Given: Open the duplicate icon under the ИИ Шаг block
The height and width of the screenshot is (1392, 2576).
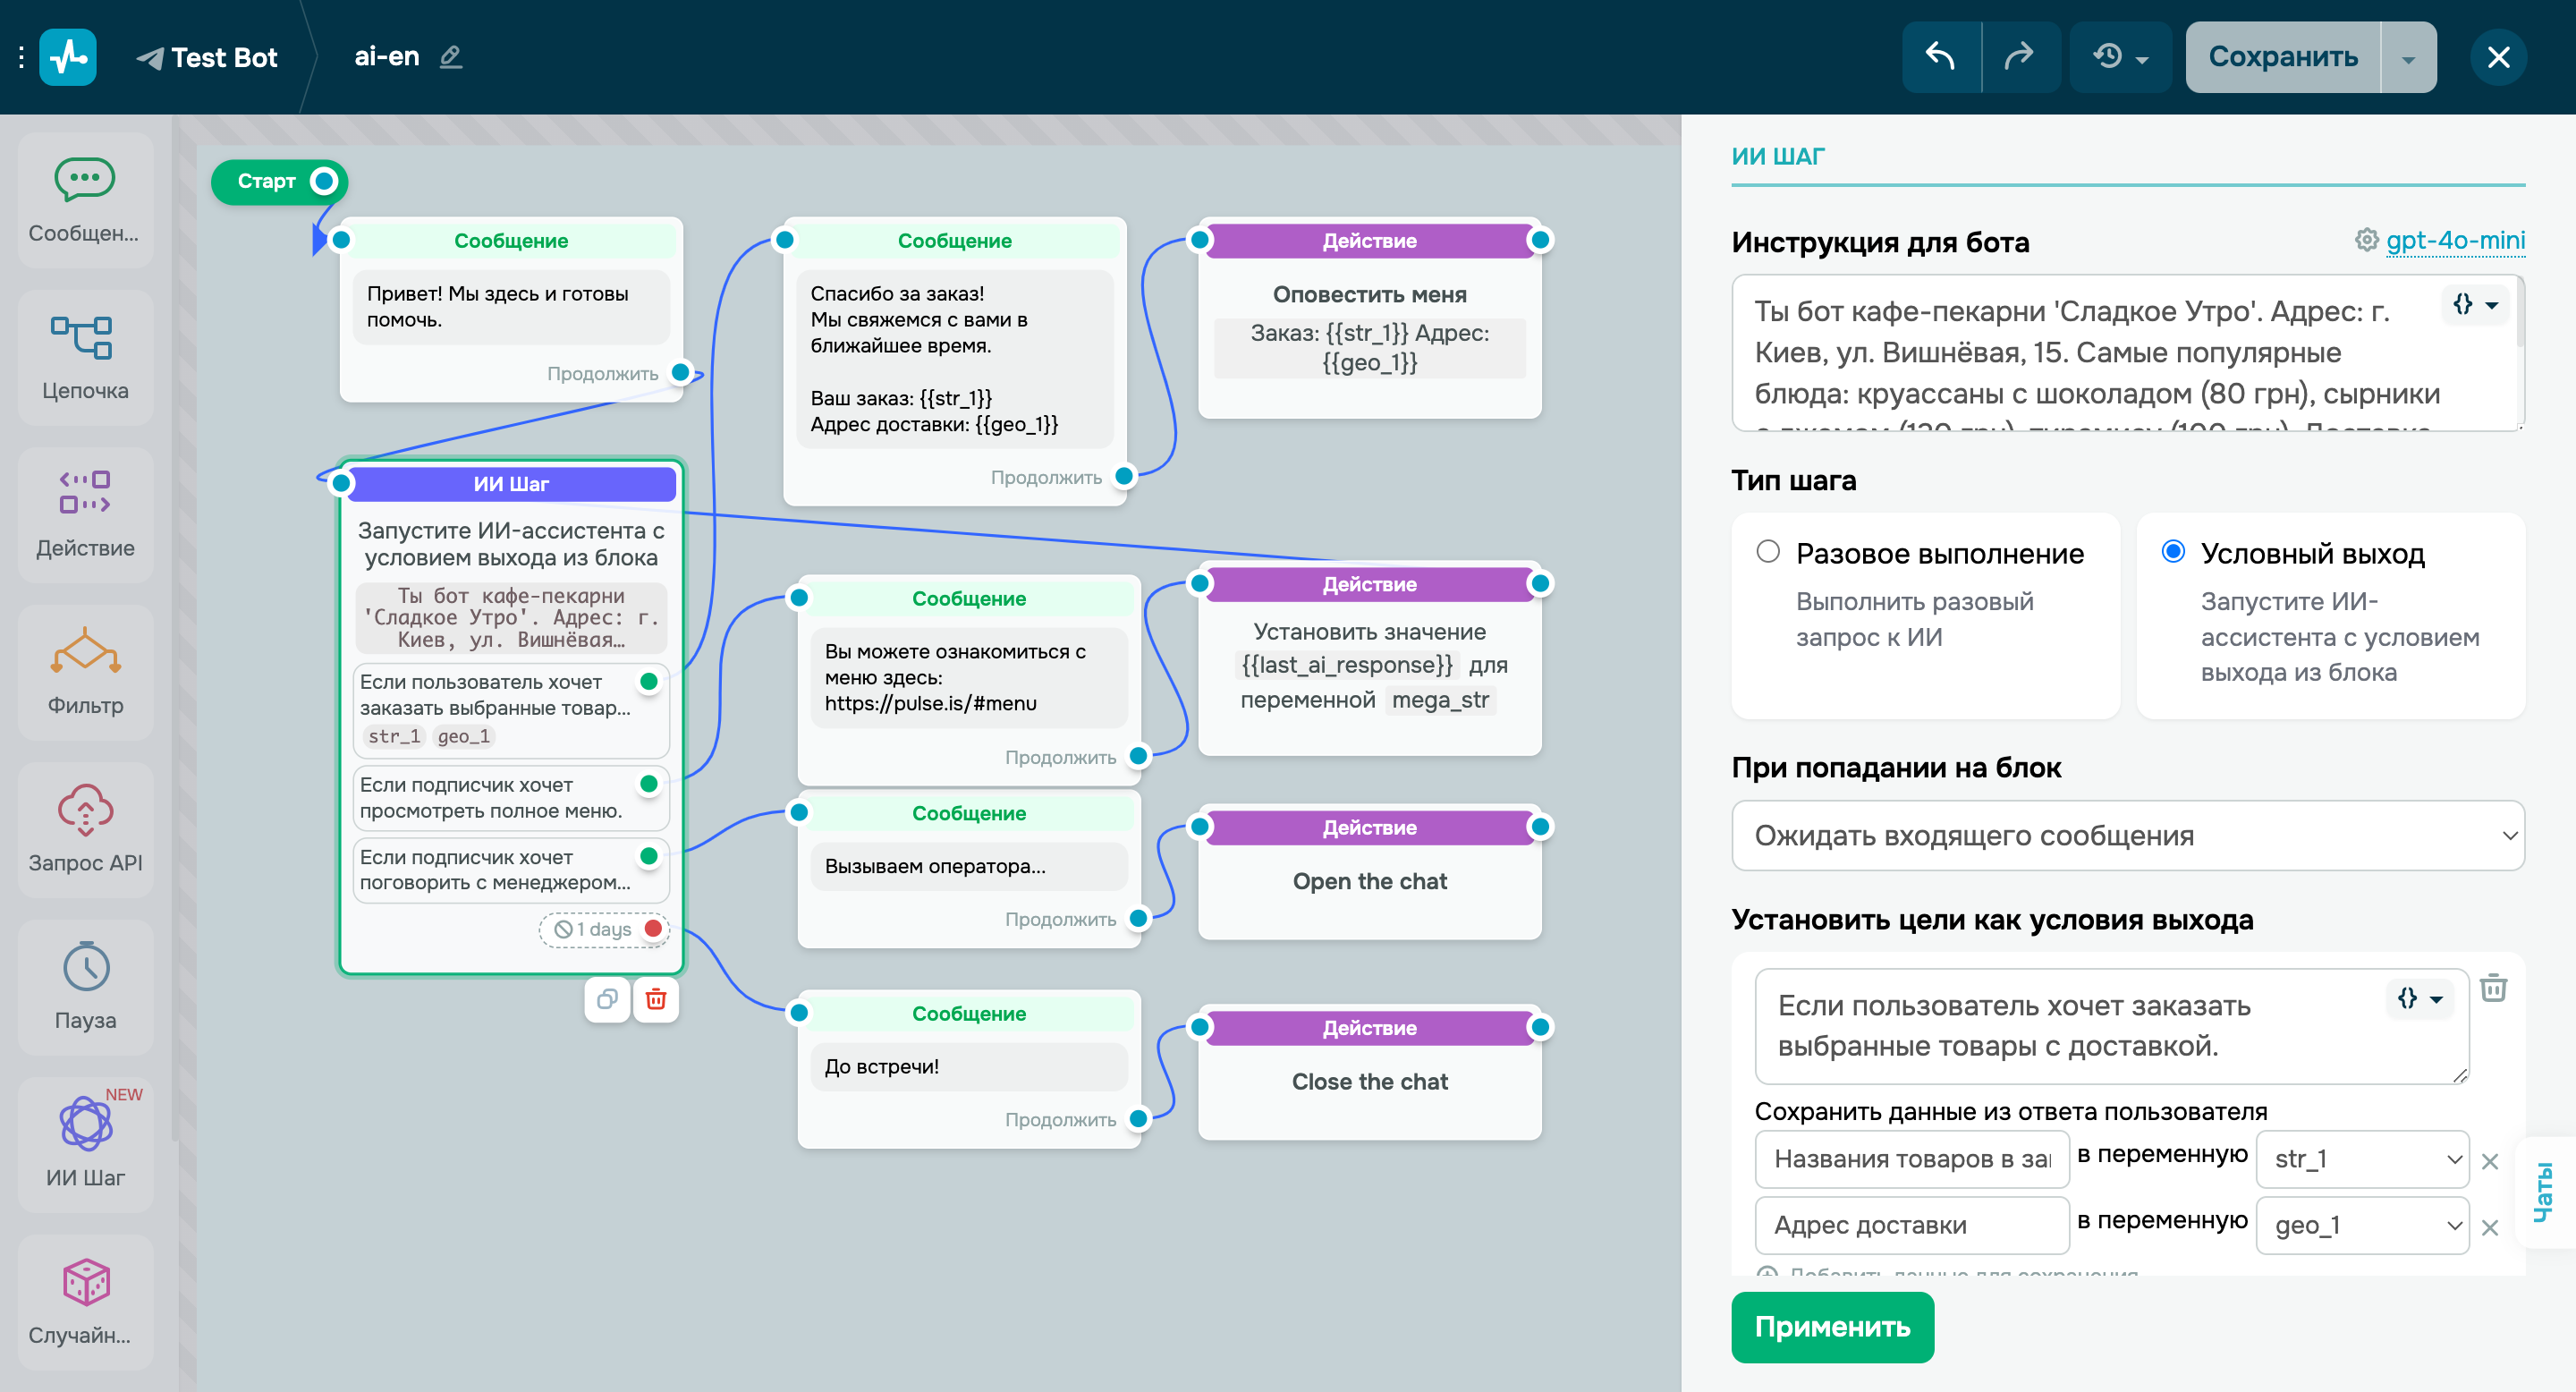Looking at the screenshot, I should [607, 999].
